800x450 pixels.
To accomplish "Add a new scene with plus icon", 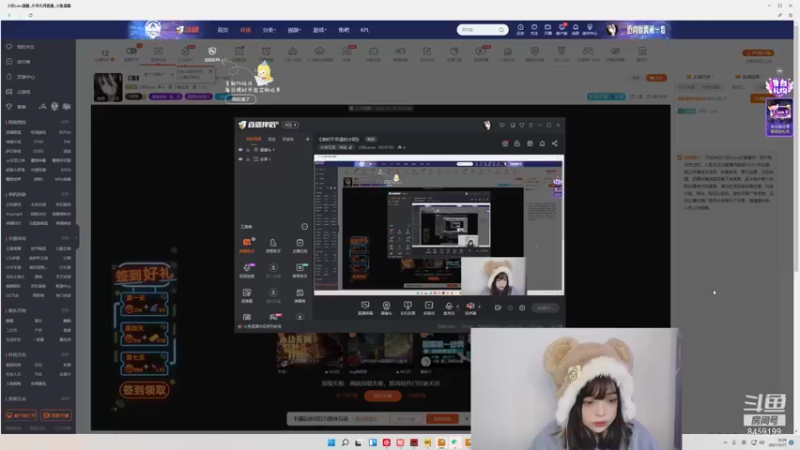I will coord(307,139).
